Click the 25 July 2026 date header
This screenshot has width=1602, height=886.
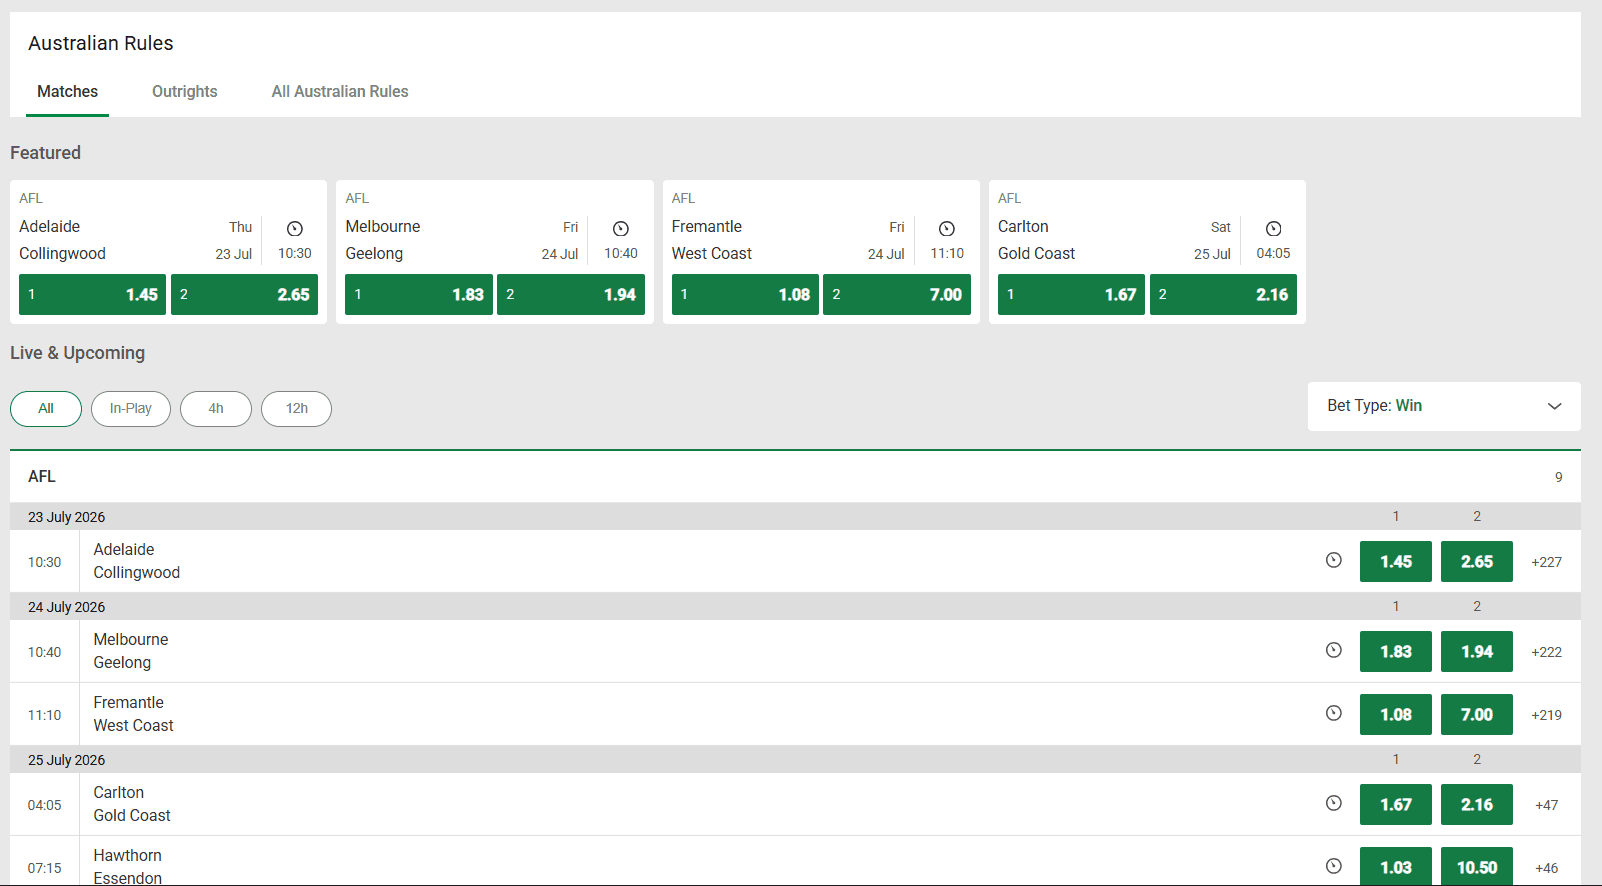point(66,760)
